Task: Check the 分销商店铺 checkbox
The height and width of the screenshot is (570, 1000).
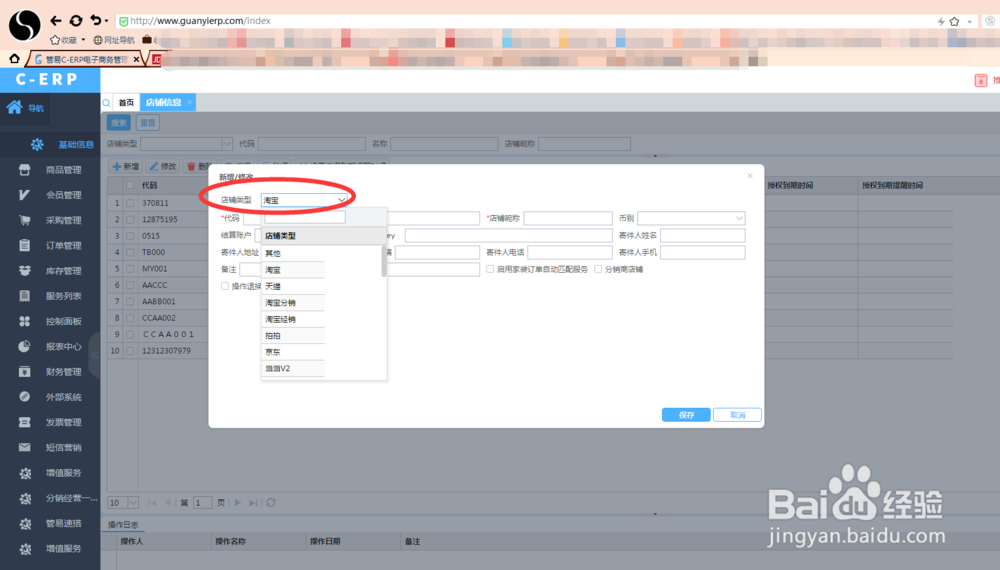Action: tap(598, 269)
